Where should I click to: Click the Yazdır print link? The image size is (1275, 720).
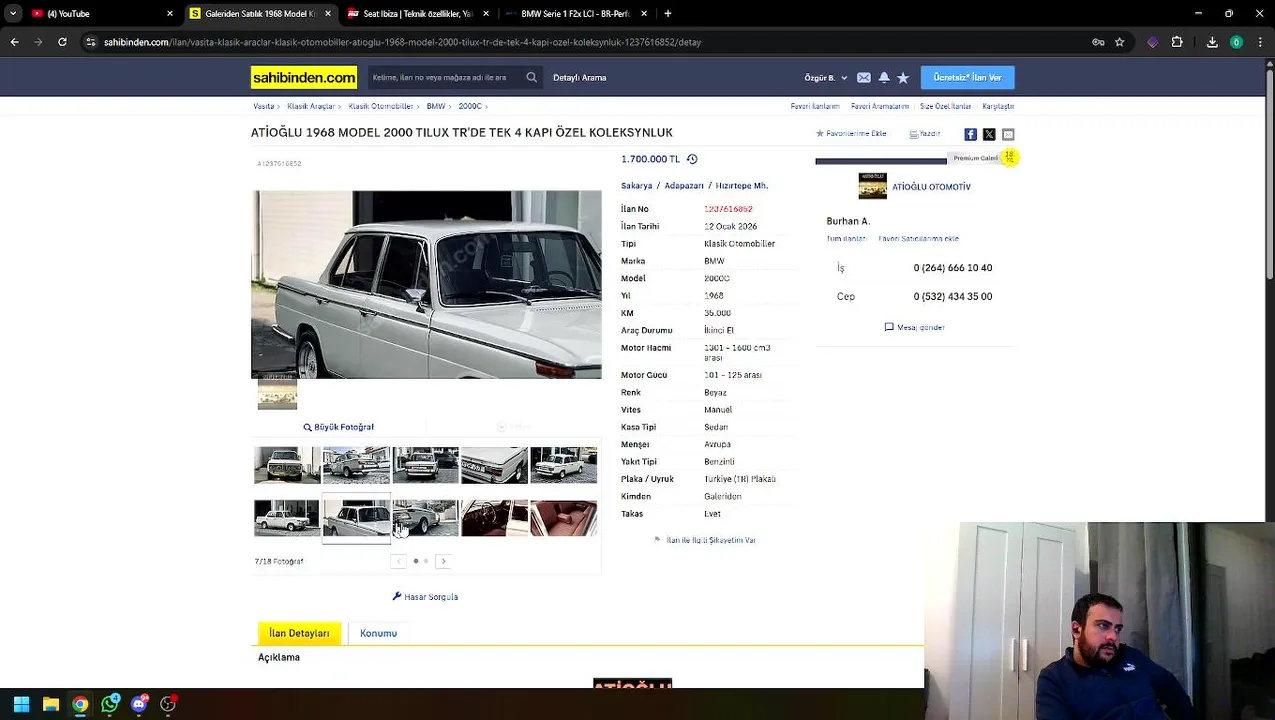(x=925, y=133)
